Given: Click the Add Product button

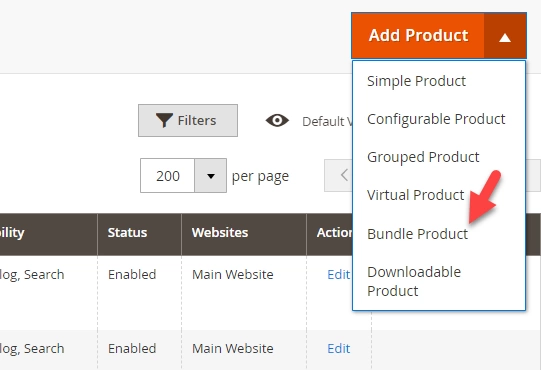Looking at the screenshot, I should [418, 36].
